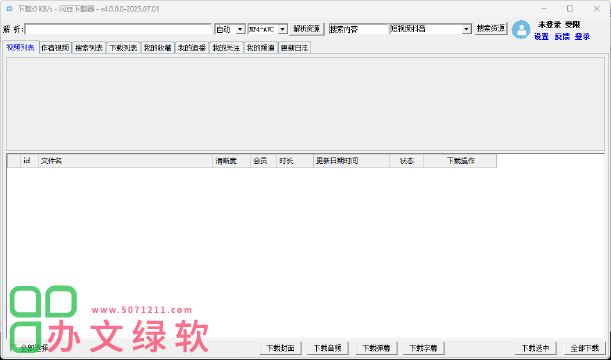611x360 pixels.
Task: Open the 设置 link
Action: point(542,37)
